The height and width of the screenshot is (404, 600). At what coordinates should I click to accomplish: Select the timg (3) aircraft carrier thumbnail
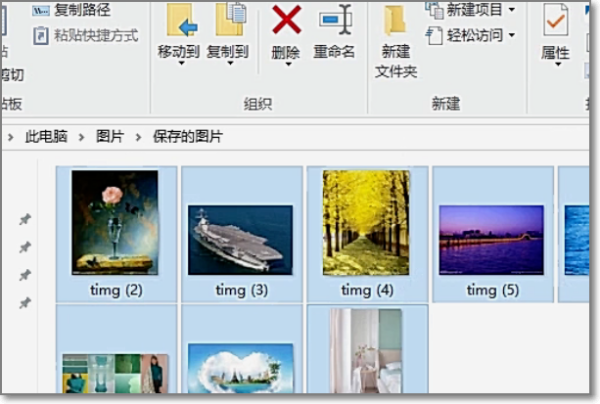coord(240,240)
